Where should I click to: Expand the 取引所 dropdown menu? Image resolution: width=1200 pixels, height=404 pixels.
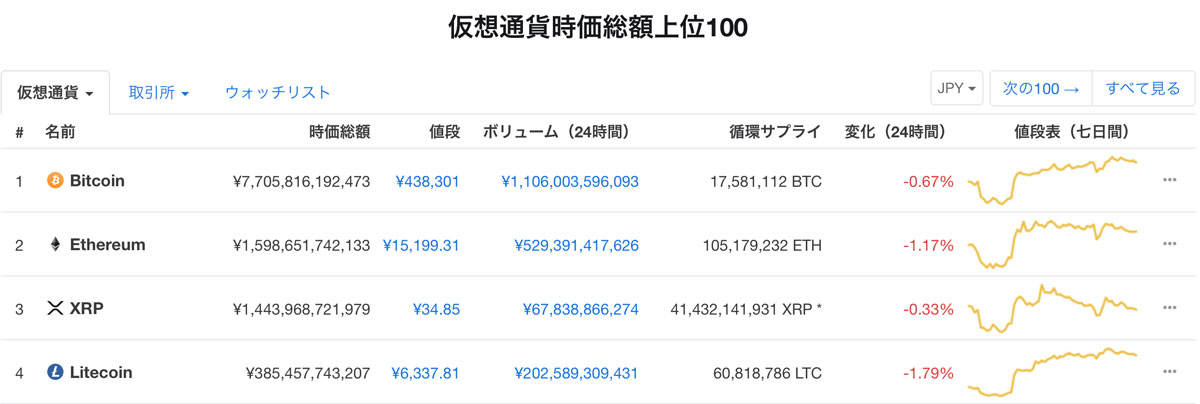click(x=159, y=92)
